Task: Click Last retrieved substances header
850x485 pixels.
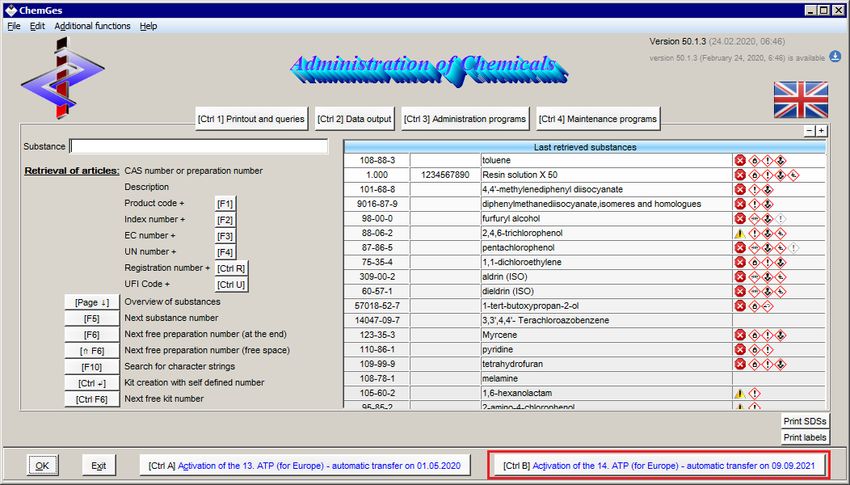Action: 585,147
